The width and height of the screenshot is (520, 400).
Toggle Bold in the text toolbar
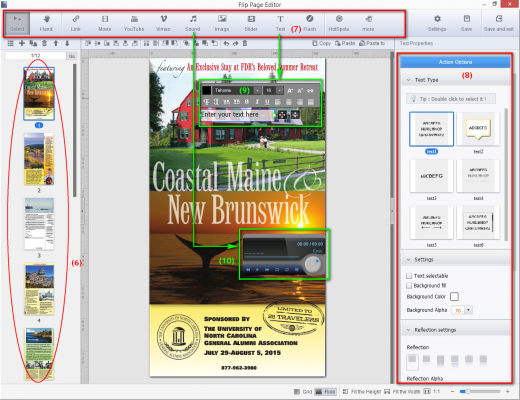tap(247, 102)
